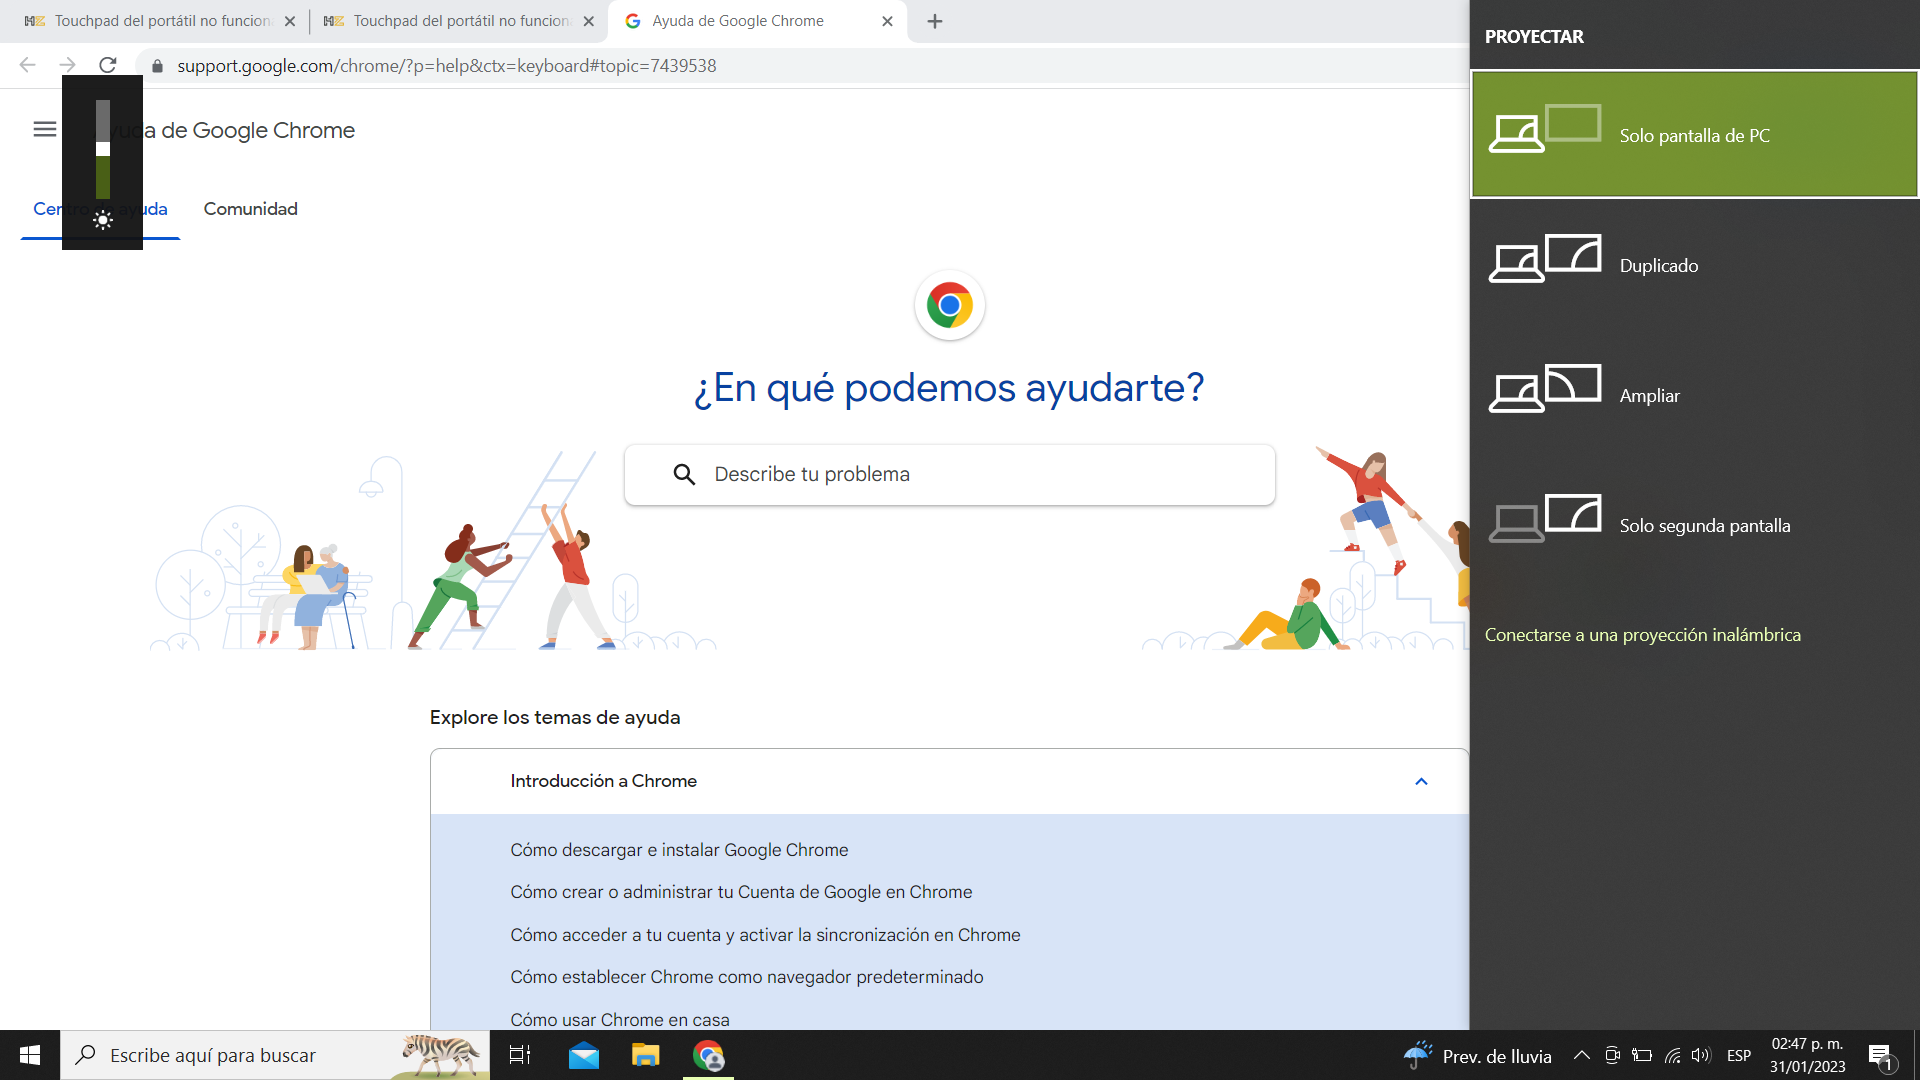1920x1080 pixels.
Task: Open Task View on the taskbar
Action: (520, 1055)
